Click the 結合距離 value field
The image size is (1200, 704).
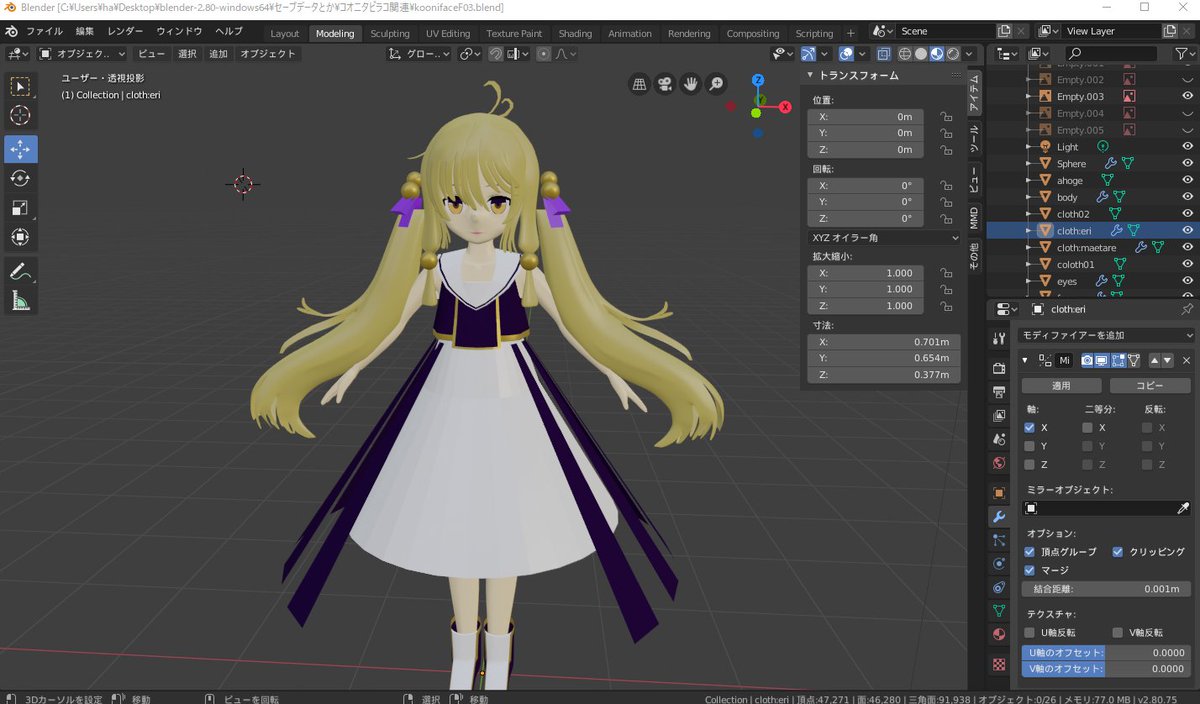(x=1106, y=589)
